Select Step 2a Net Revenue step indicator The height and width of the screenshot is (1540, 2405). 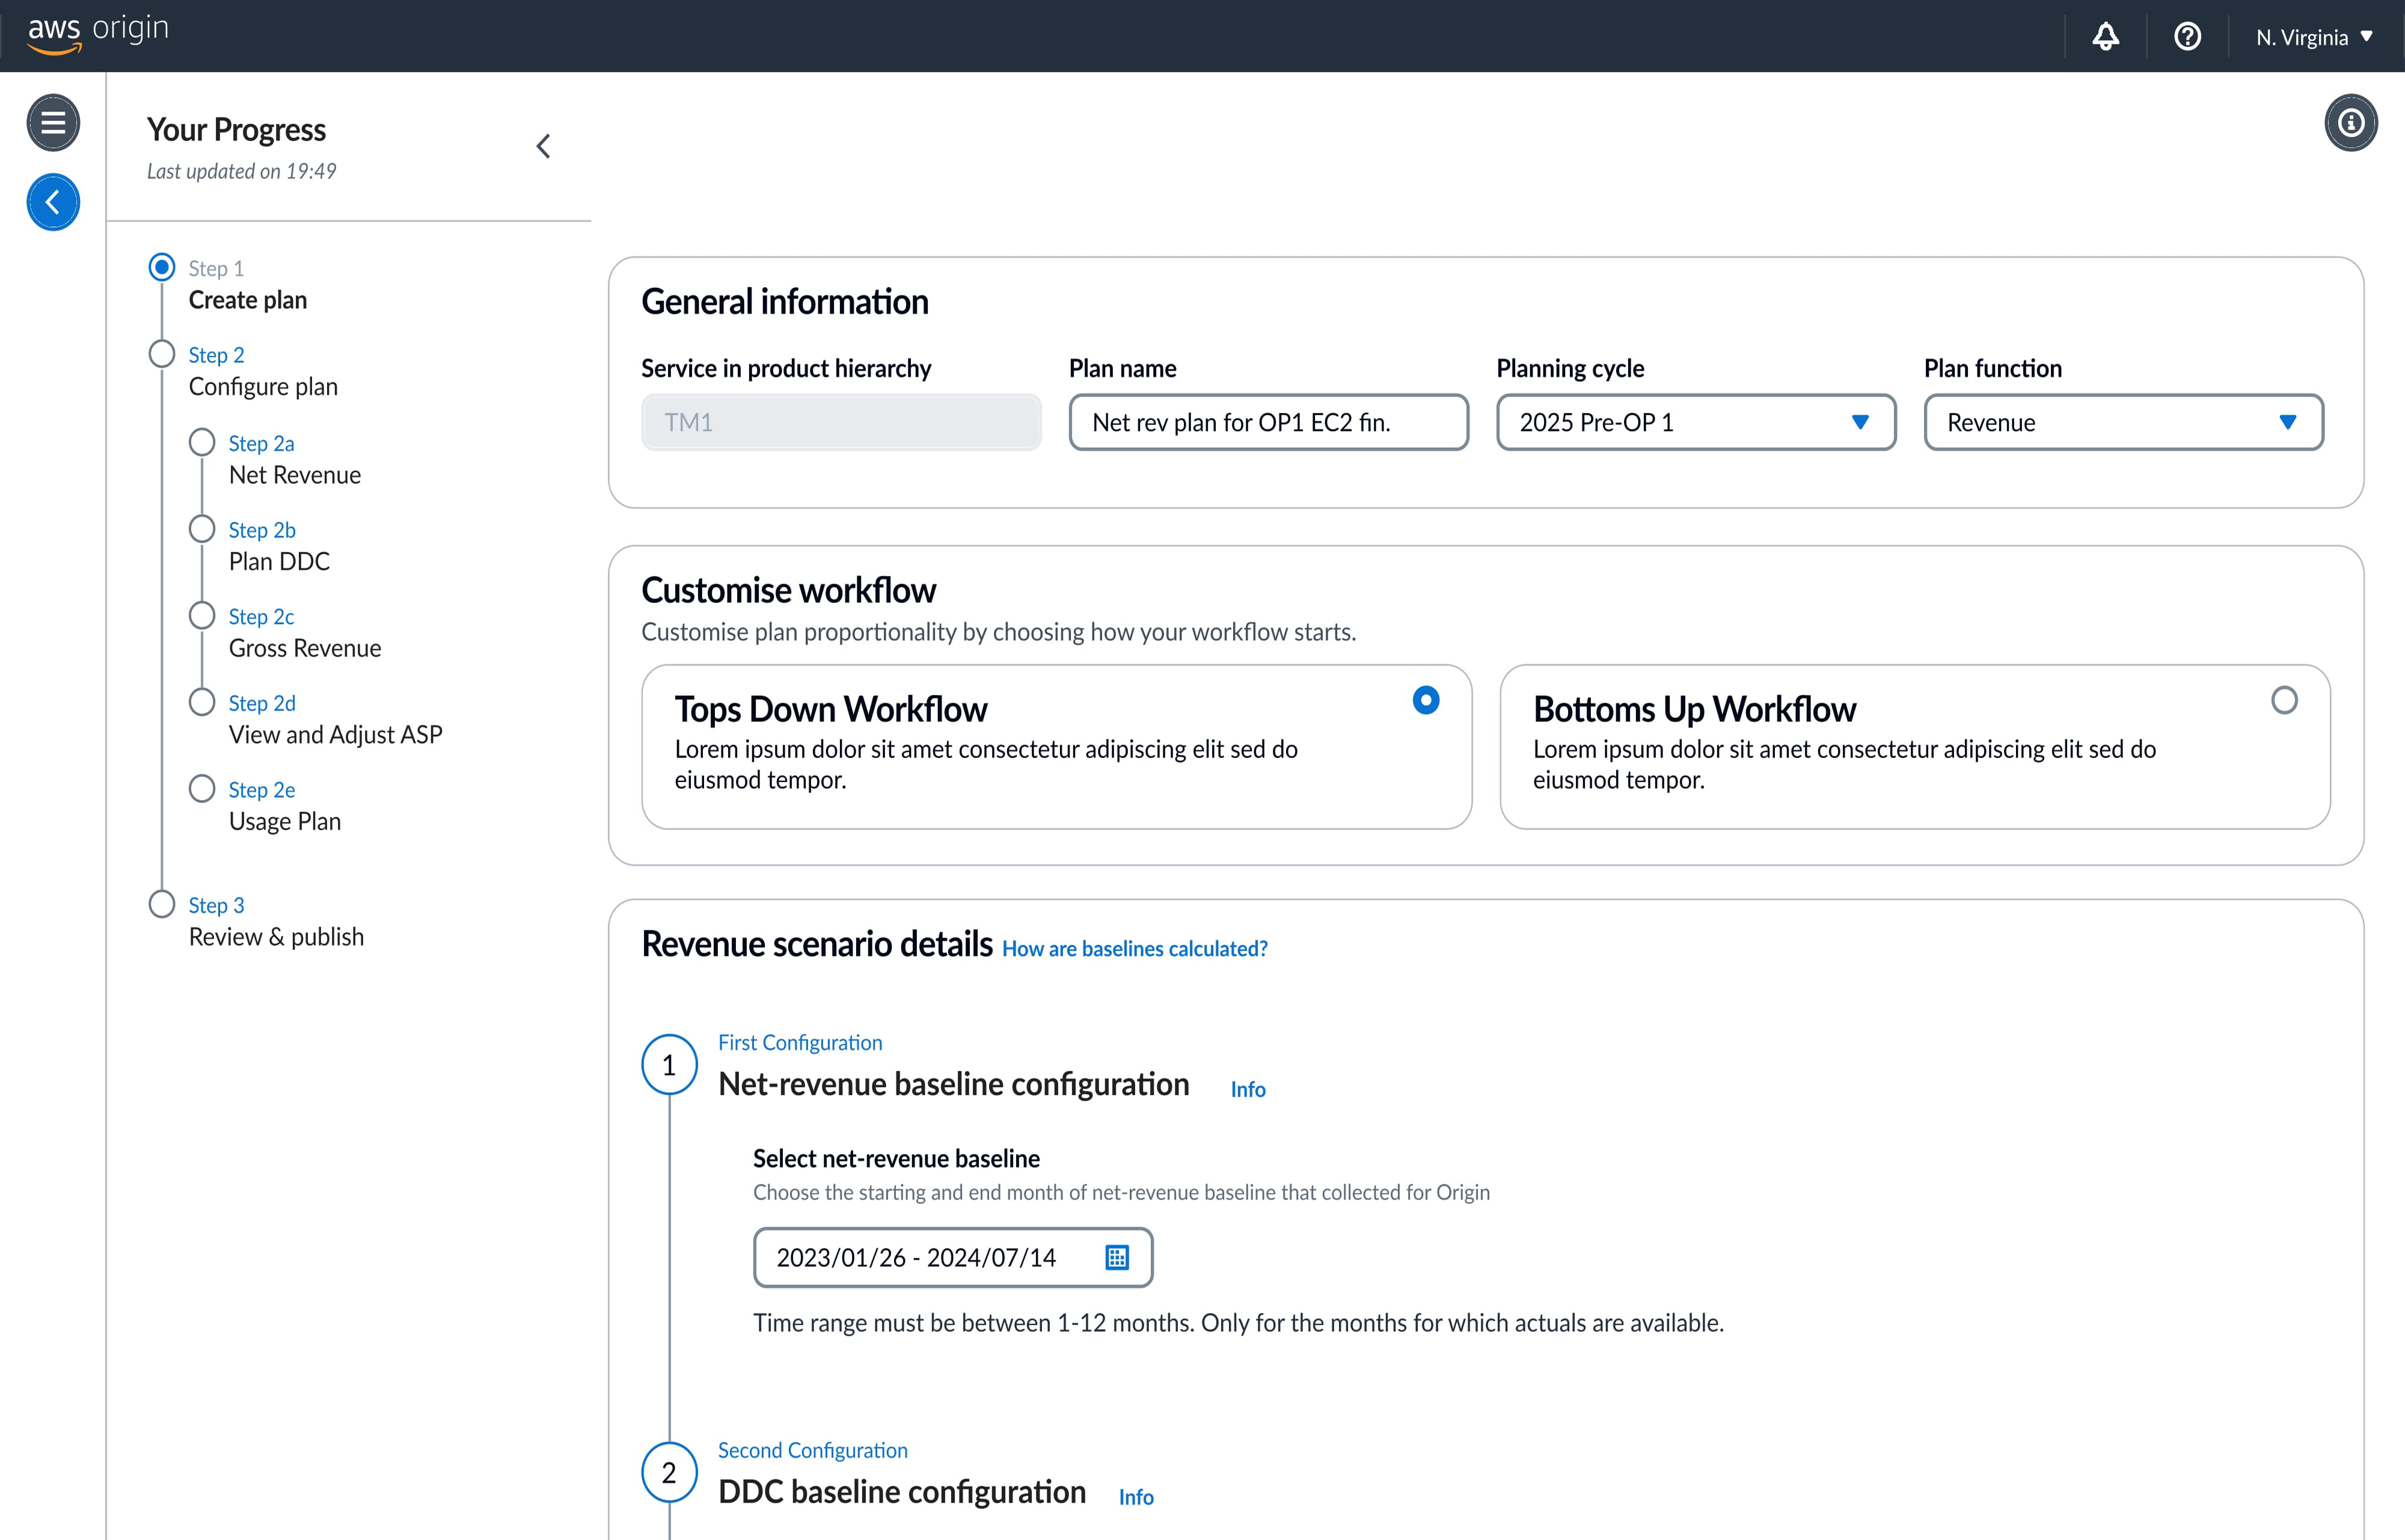203,443
